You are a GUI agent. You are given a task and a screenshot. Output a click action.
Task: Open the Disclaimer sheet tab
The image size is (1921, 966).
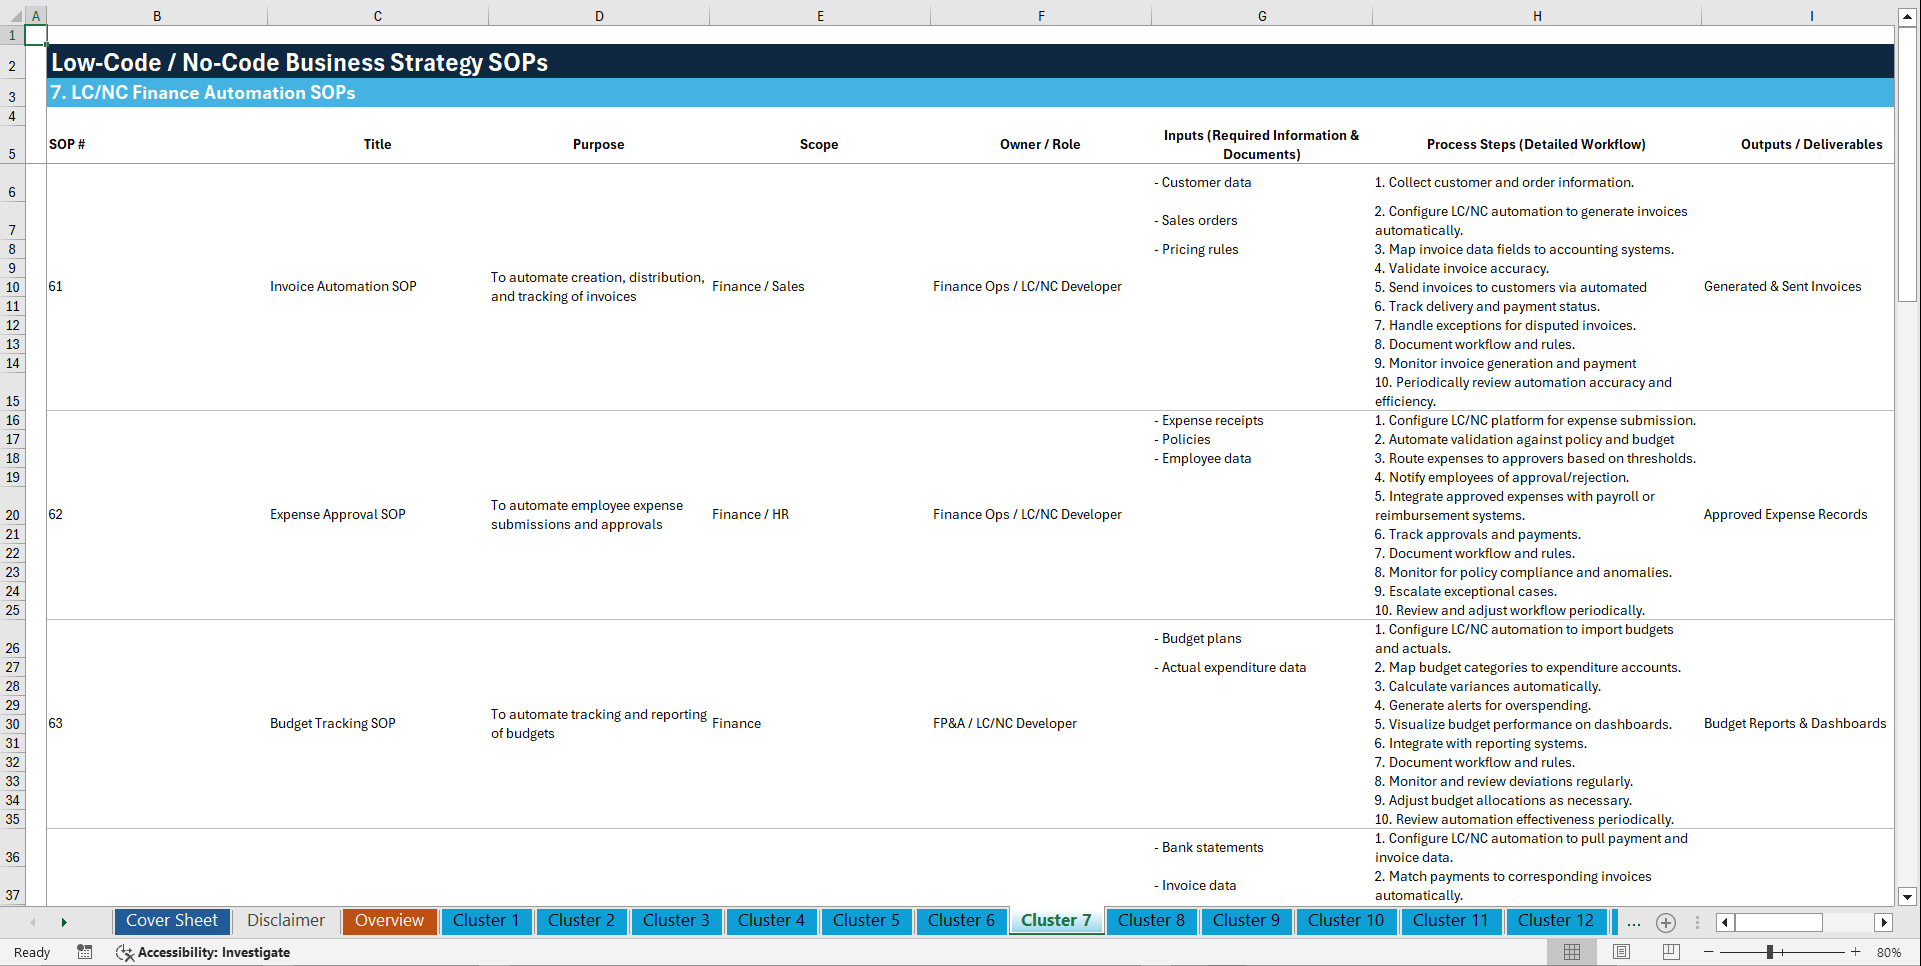pyautogui.click(x=285, y=920)
